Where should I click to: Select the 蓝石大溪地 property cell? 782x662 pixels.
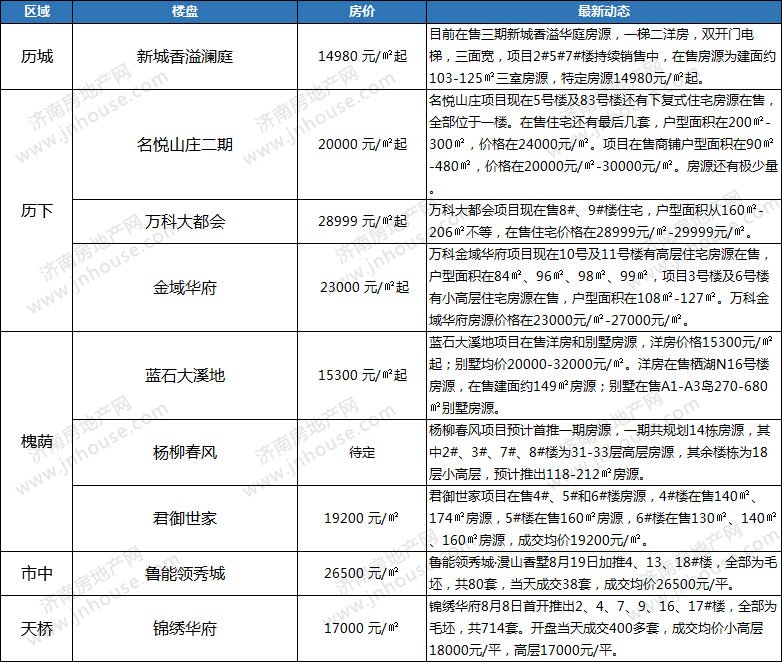pyautogui.click(x=184, y=375)
